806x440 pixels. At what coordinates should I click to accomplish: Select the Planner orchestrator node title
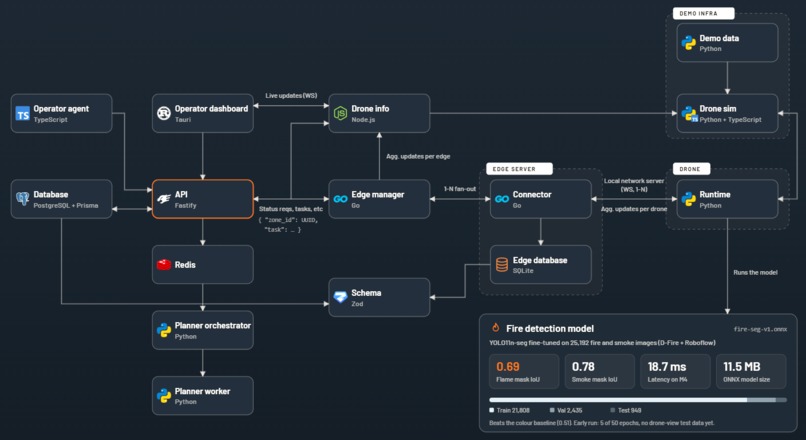click(x=213, y=325)
